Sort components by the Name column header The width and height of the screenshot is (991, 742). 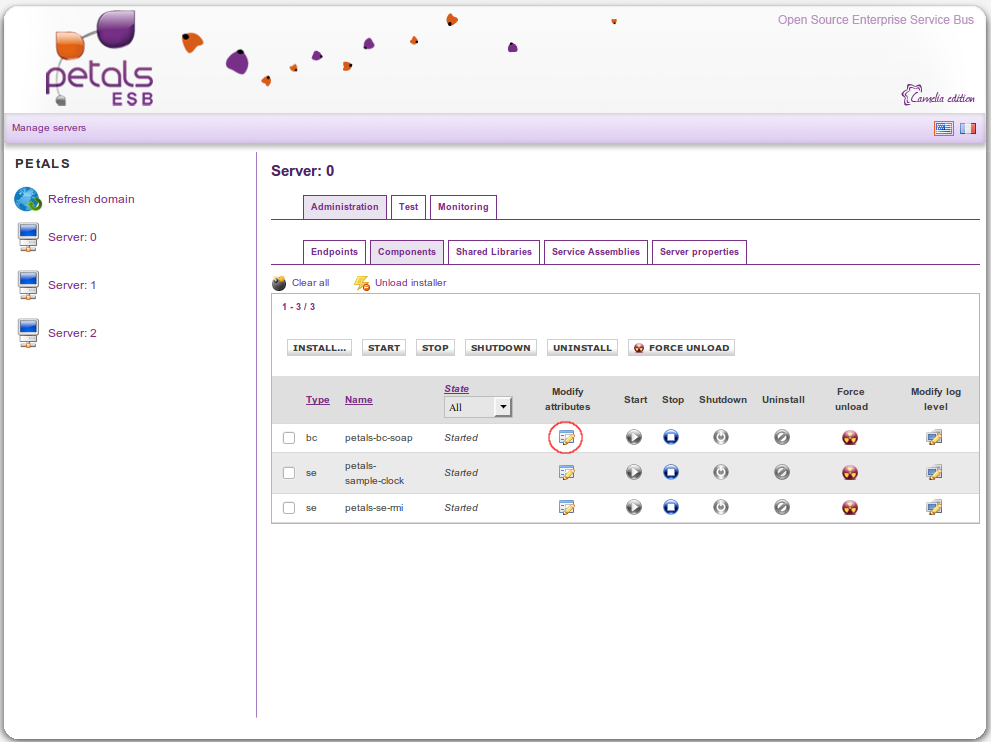358,400
